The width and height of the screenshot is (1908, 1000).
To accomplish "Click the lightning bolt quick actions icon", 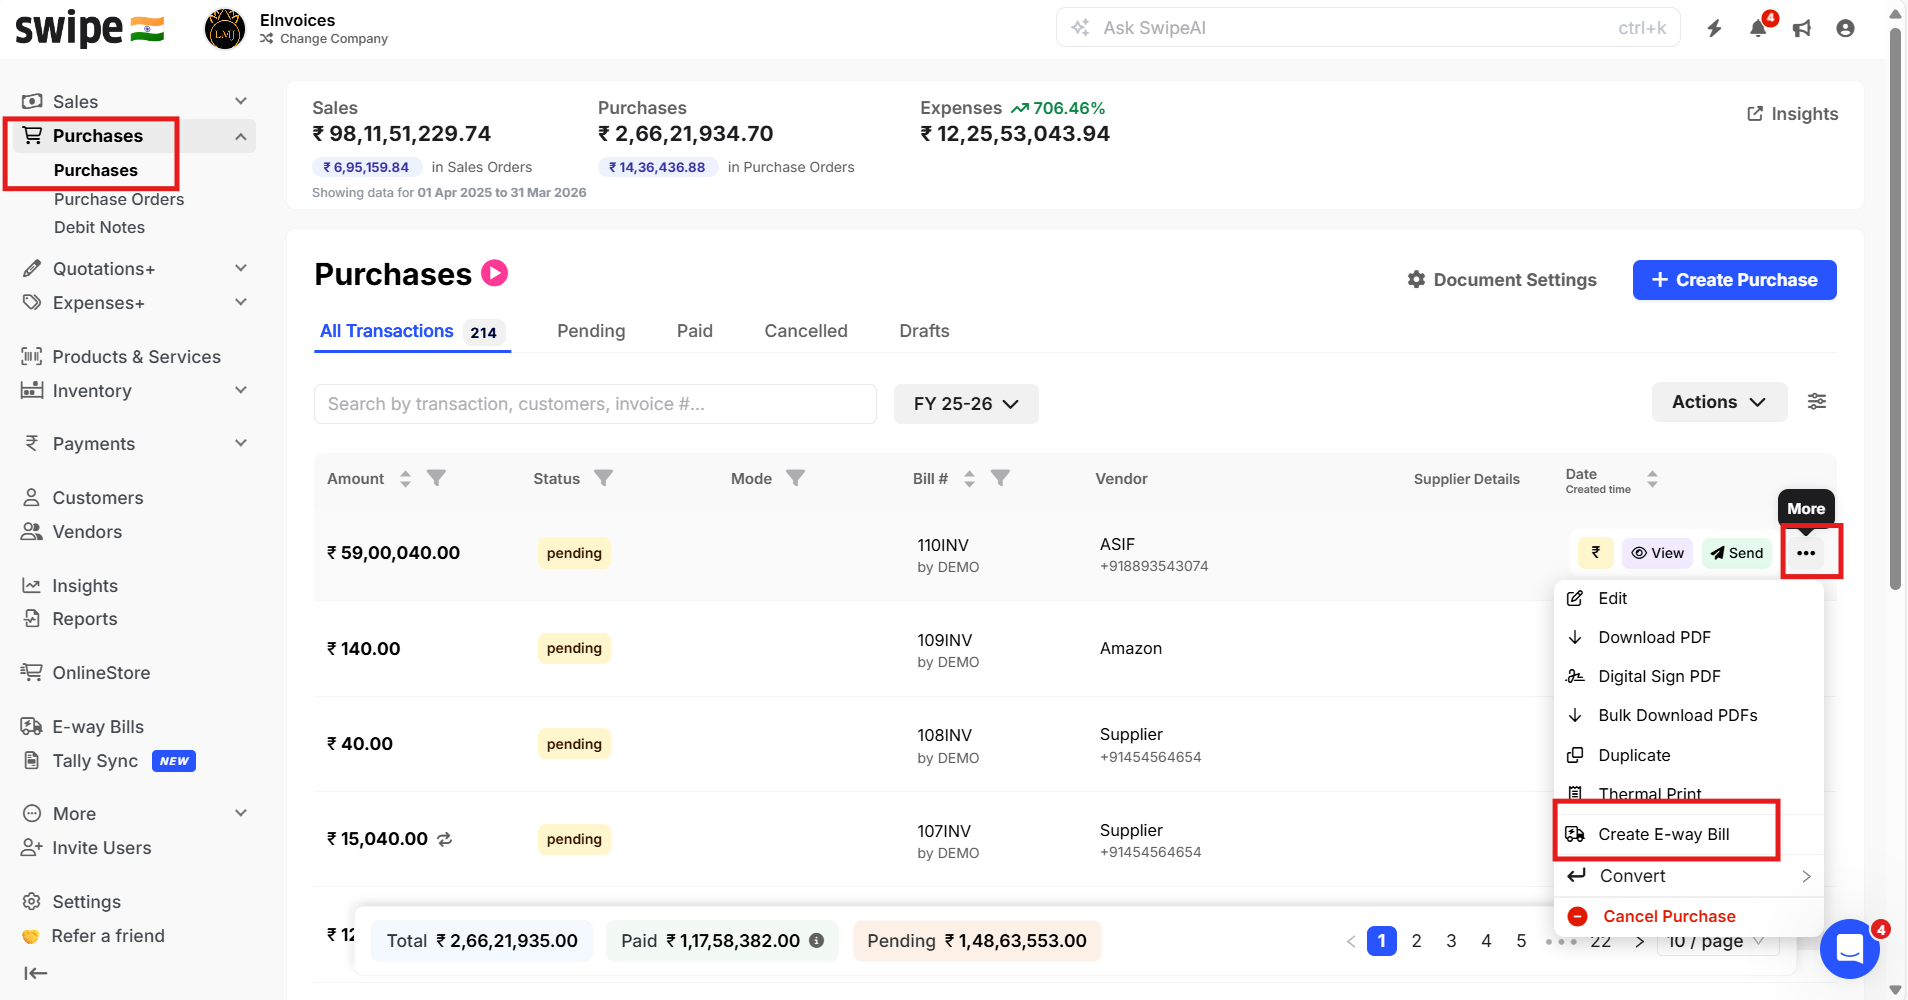I will click(1714, 28).
